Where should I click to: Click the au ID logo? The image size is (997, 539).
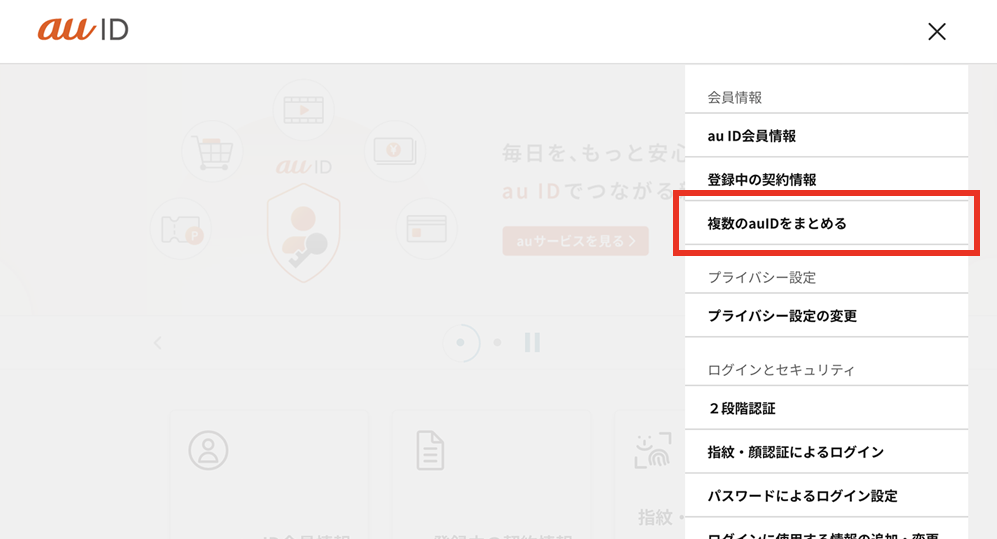[x=84, y=30]
